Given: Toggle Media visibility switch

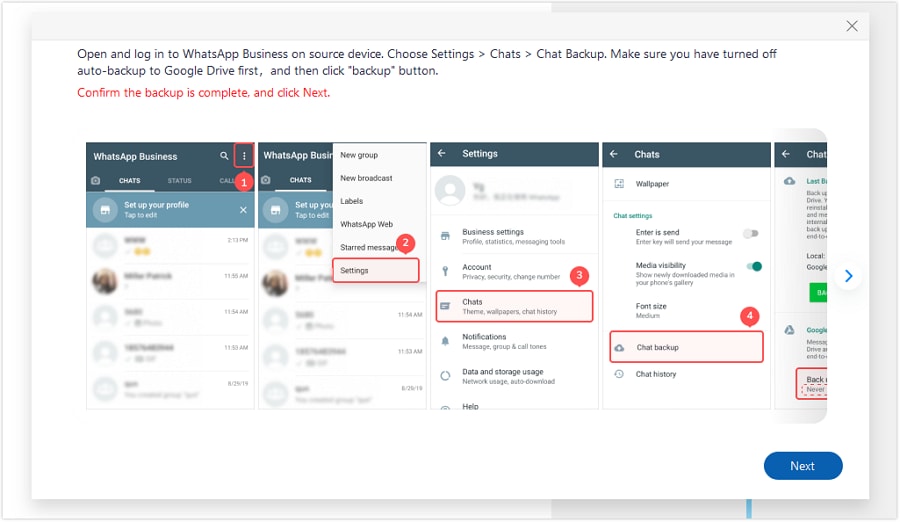Looking at the screenshot, I should (754, 266).
